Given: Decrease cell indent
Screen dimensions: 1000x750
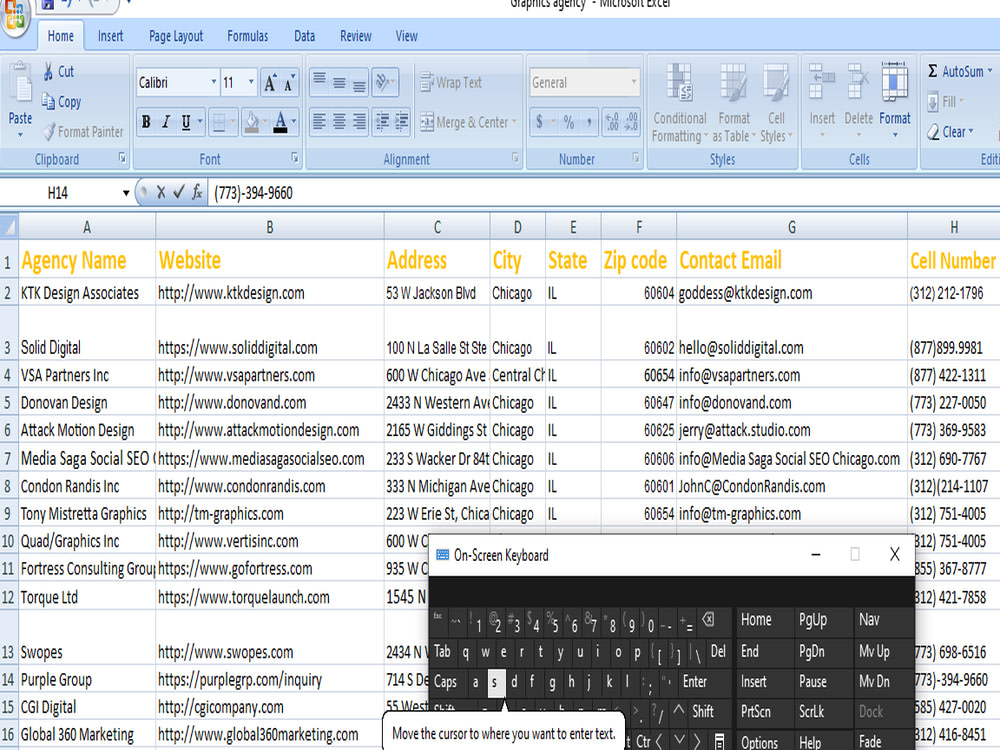Looking at the screenshot, I should click(382, 121).
